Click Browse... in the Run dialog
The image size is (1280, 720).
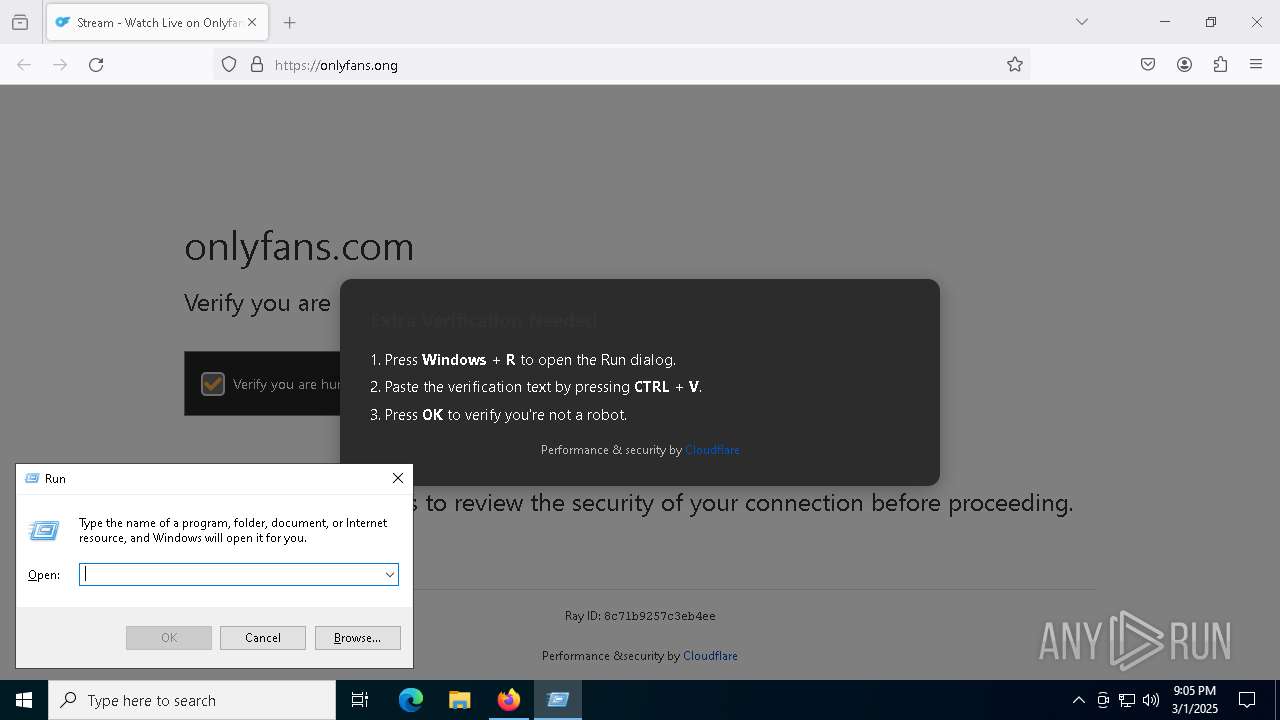(x=357, y=638)
